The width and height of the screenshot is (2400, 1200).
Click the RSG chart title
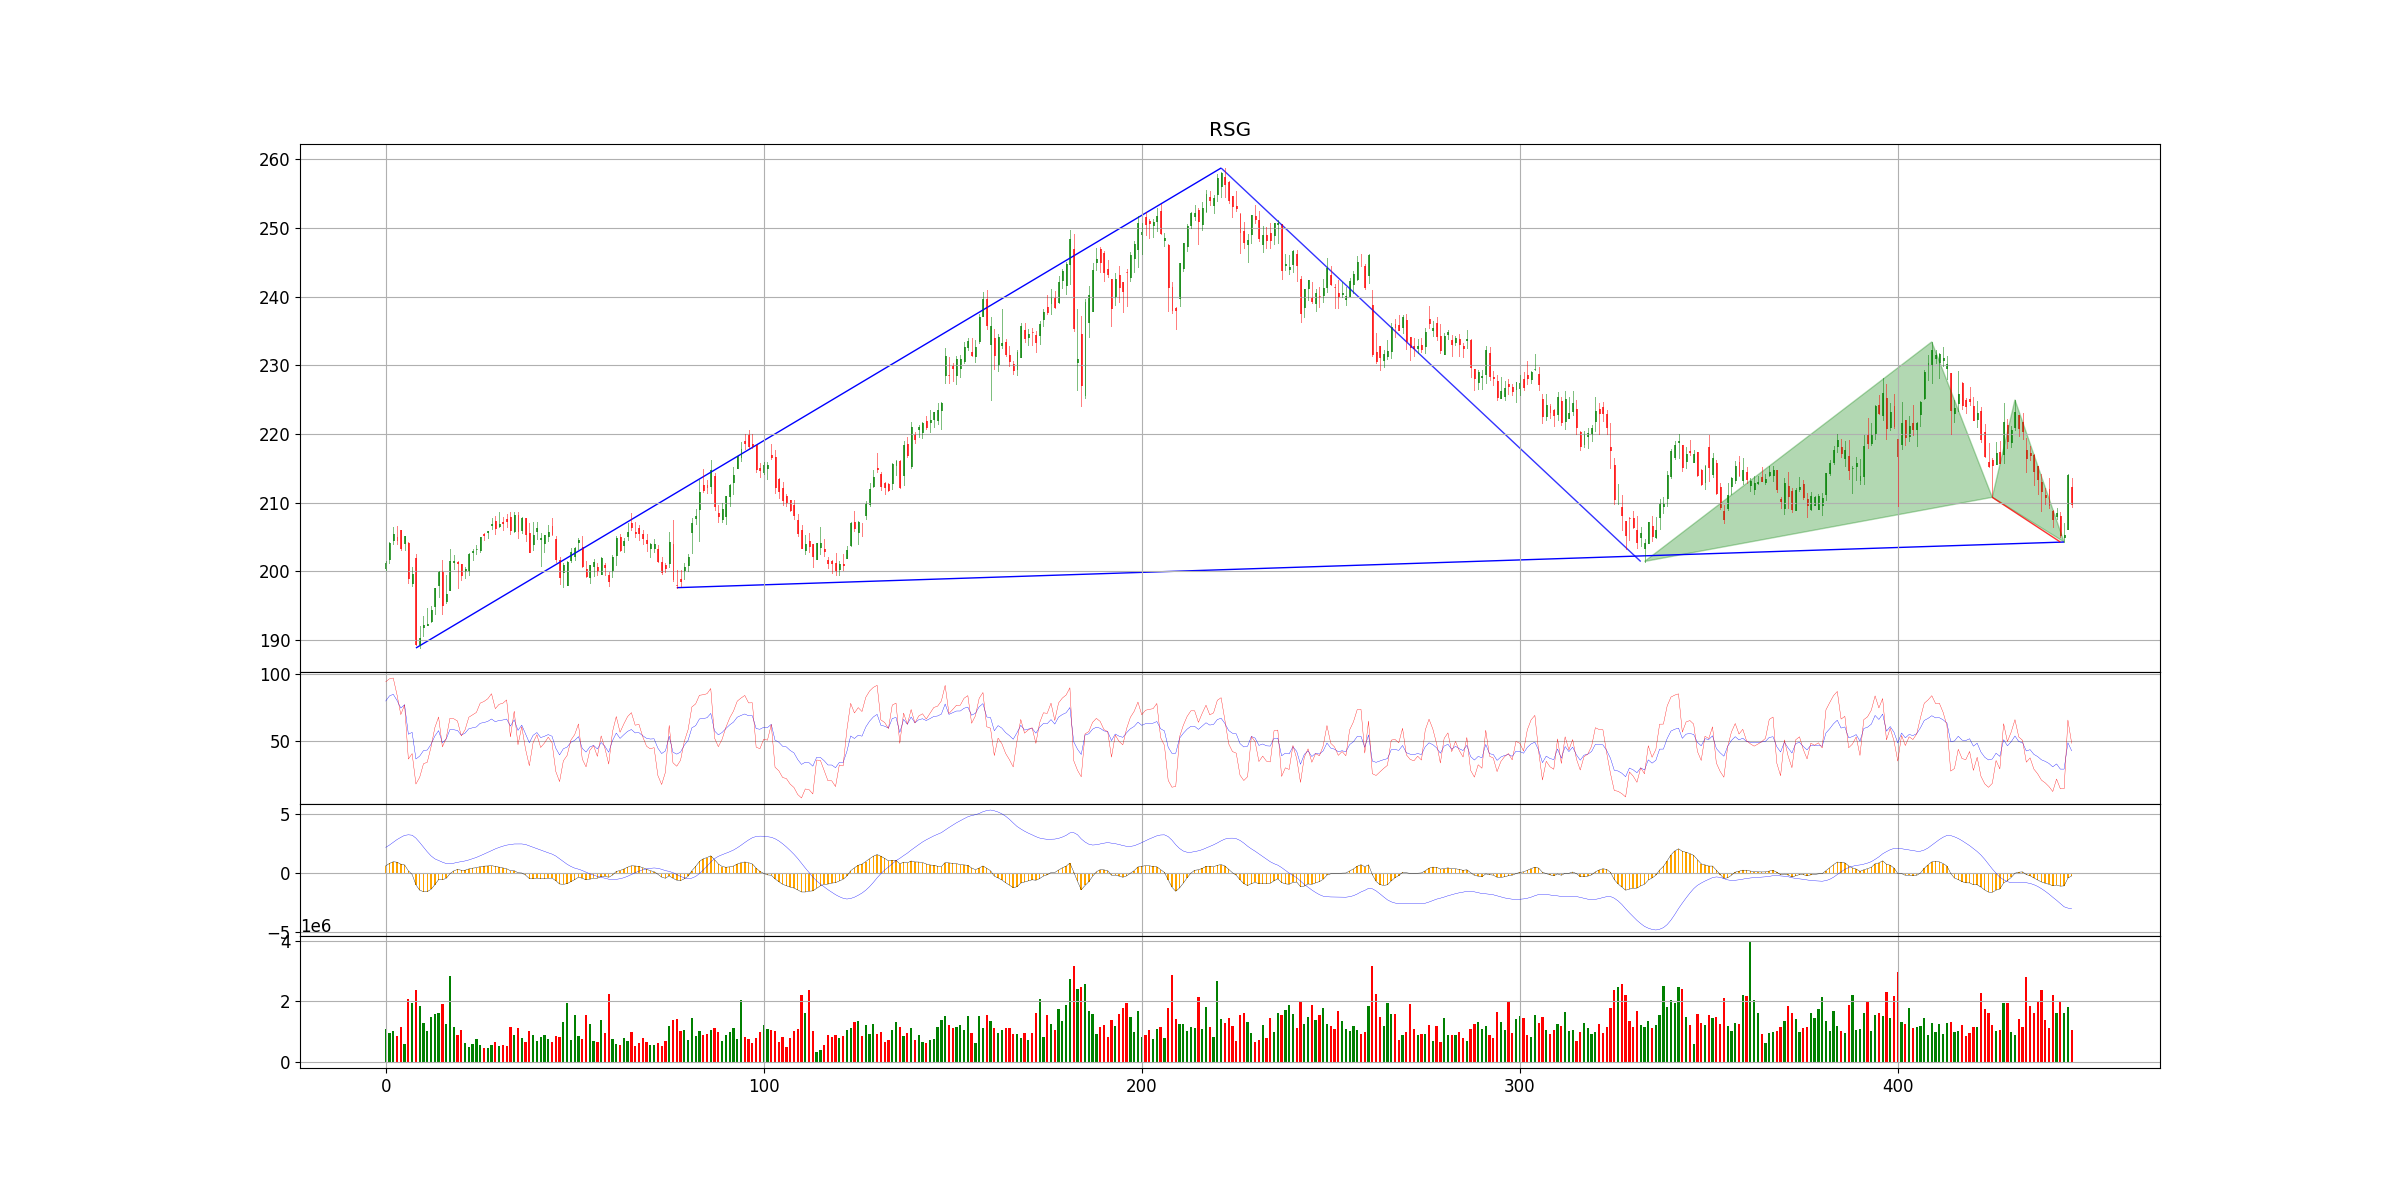click(1229, 130)
